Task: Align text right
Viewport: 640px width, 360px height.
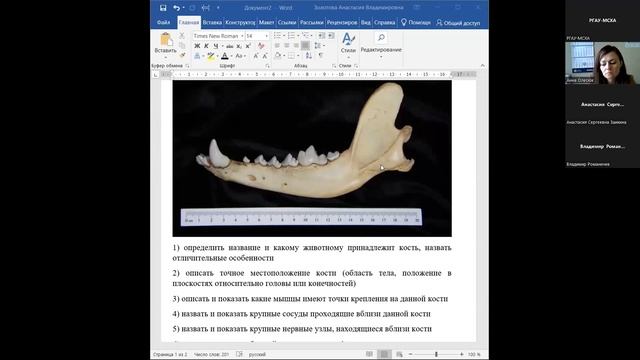Action: point(296,46)
